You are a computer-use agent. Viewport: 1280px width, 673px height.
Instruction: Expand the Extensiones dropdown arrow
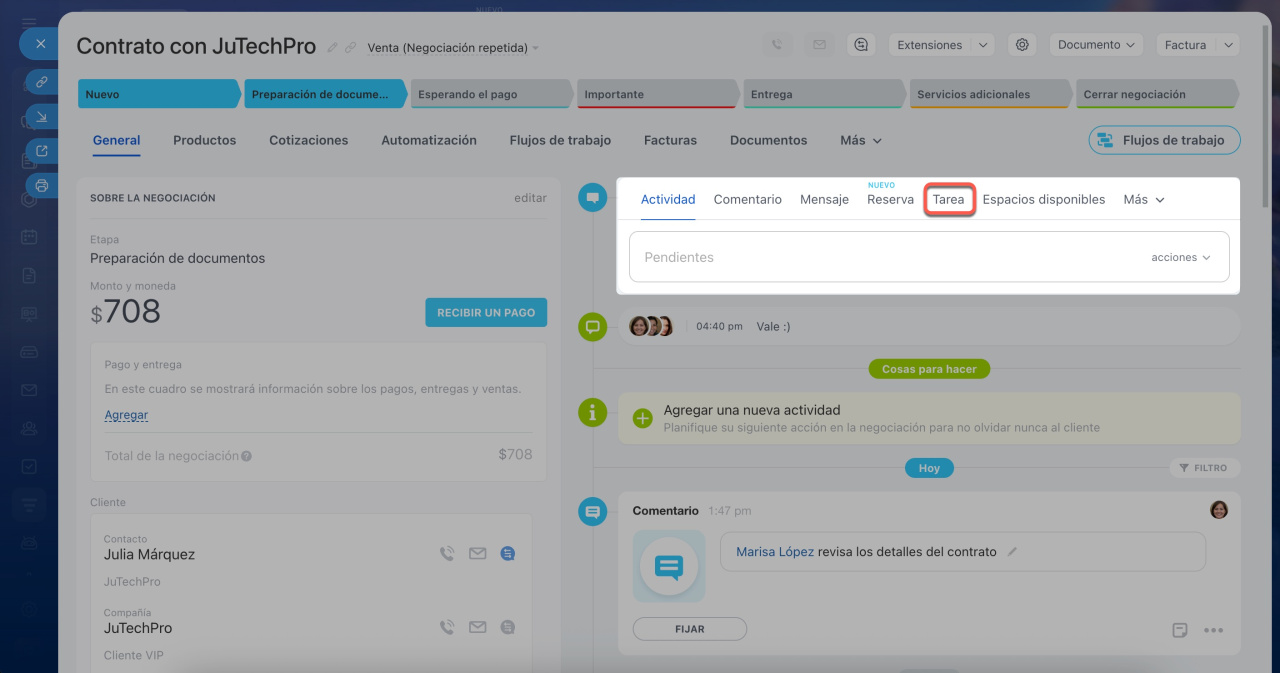pyautogui.click(x=982, y=45)
